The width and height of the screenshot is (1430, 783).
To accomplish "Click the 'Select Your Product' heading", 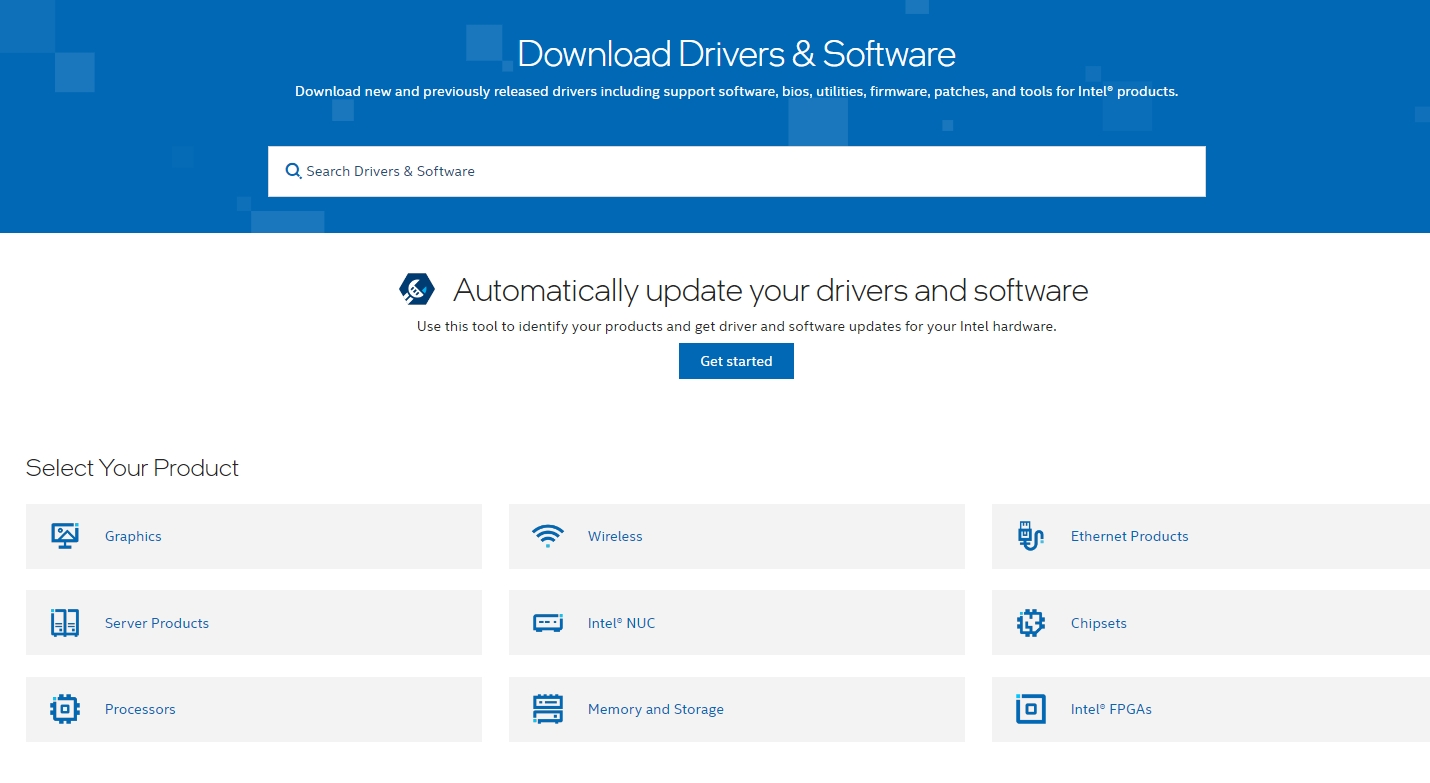I will 132,468.
